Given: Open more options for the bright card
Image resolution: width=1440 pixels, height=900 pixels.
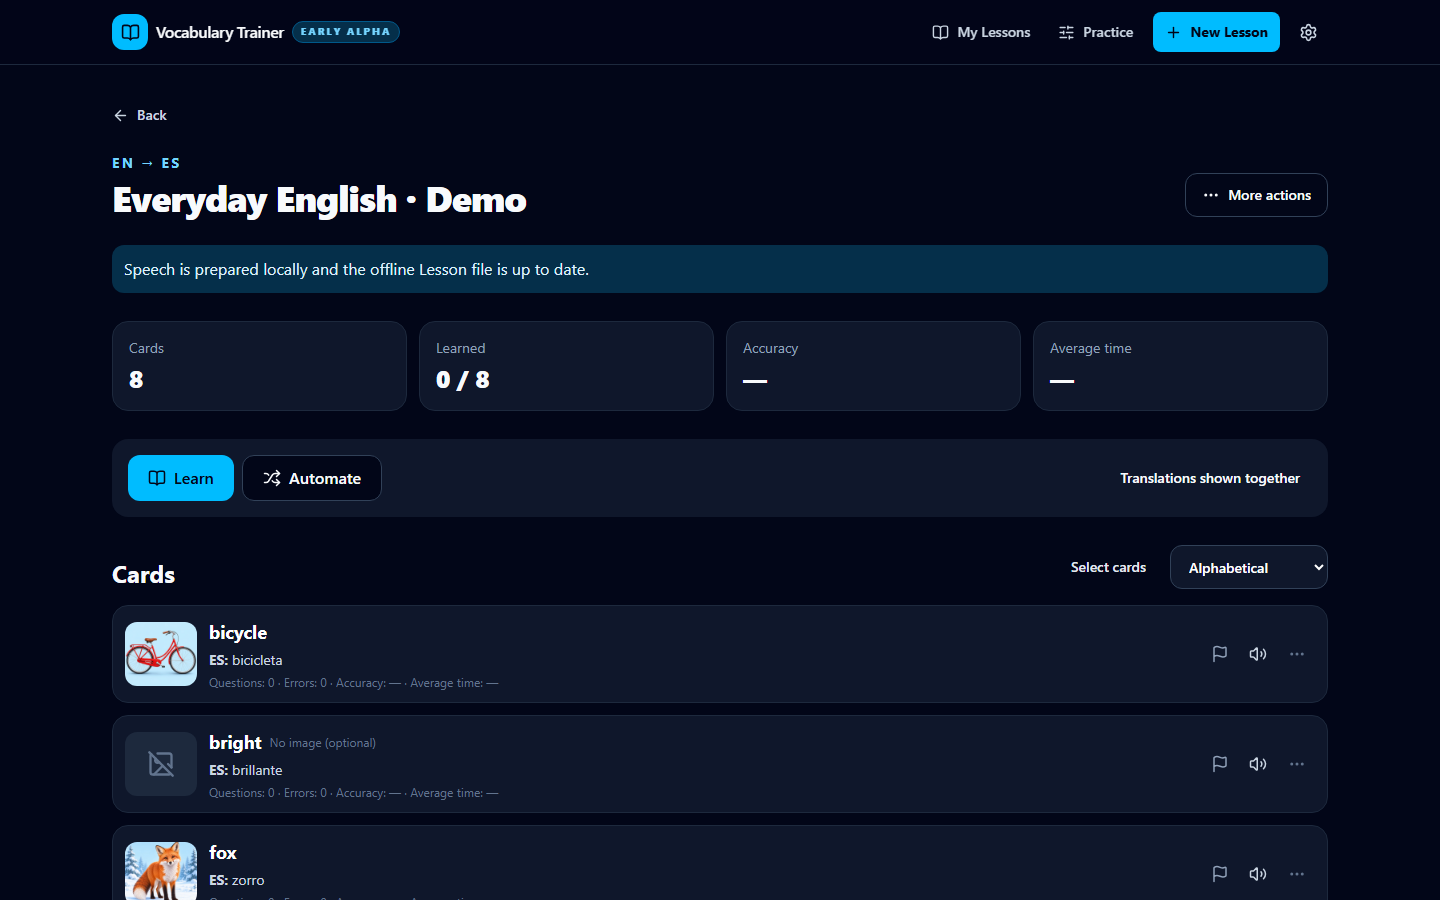Looking at the screenshot, I should 1297,764.
